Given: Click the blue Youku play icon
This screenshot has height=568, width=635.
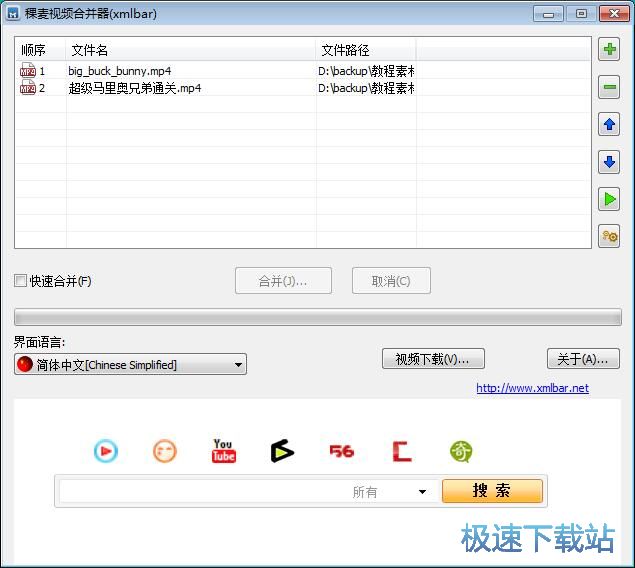Looking at the screenshot, I should (105, 452).
